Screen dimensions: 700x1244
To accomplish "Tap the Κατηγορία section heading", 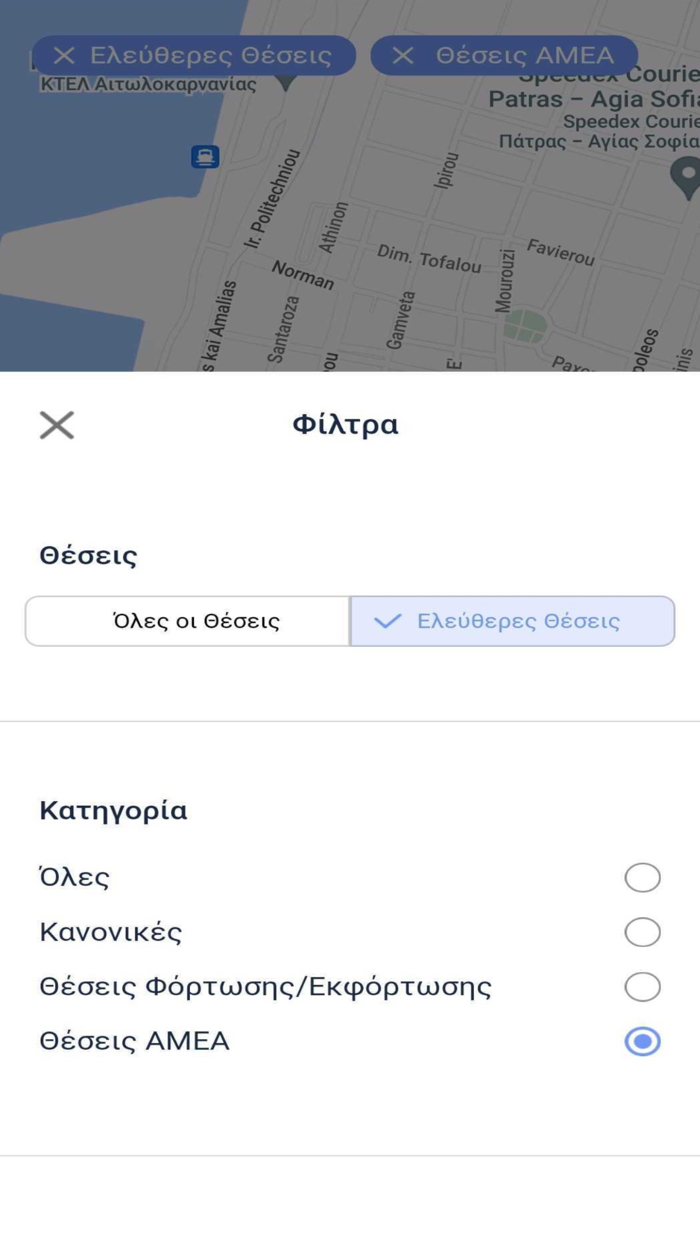I will point(112,810).
